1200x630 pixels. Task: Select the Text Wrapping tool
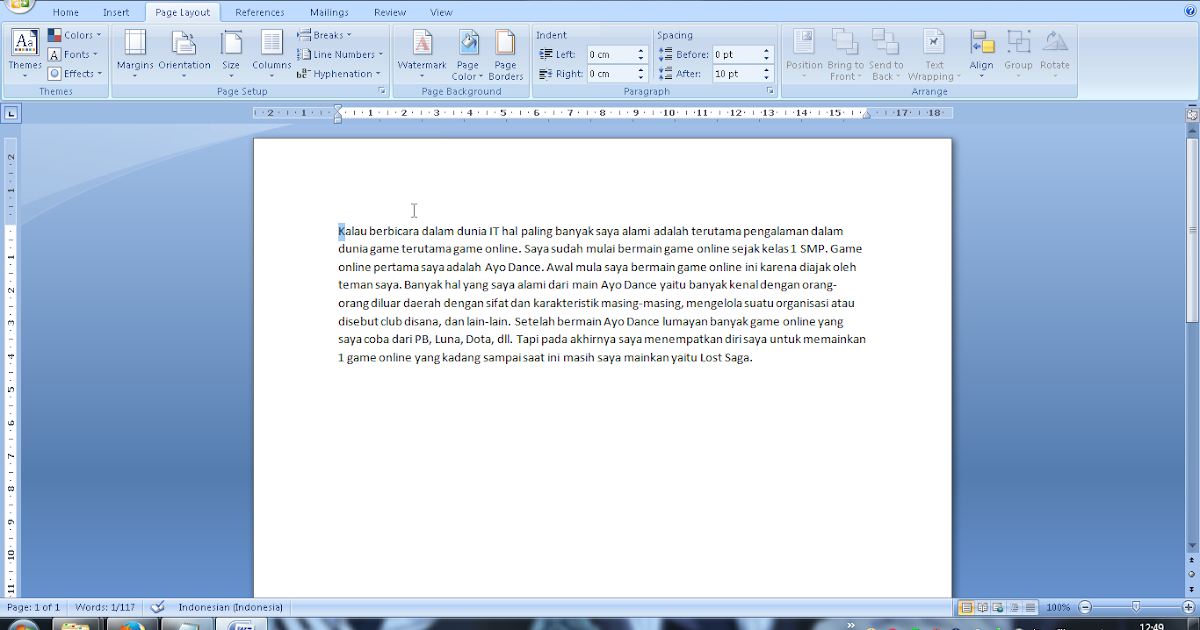click(933, 54)
